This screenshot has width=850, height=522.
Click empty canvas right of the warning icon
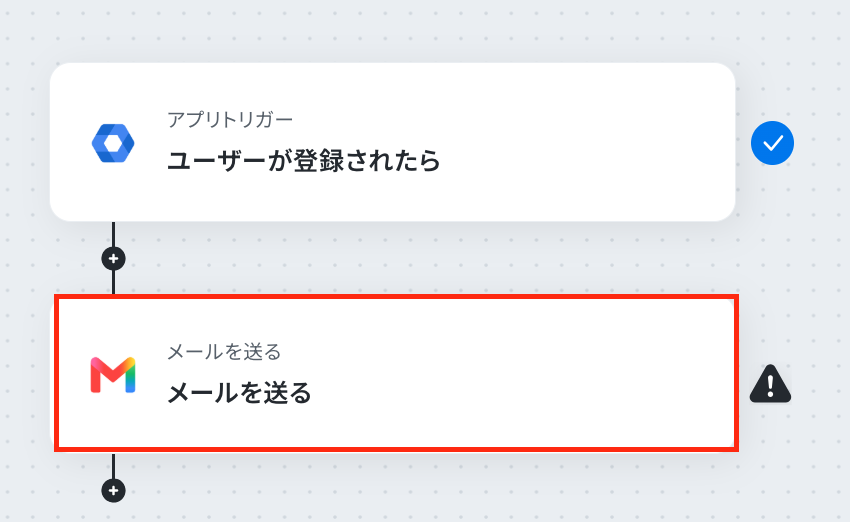pos(821,384)
